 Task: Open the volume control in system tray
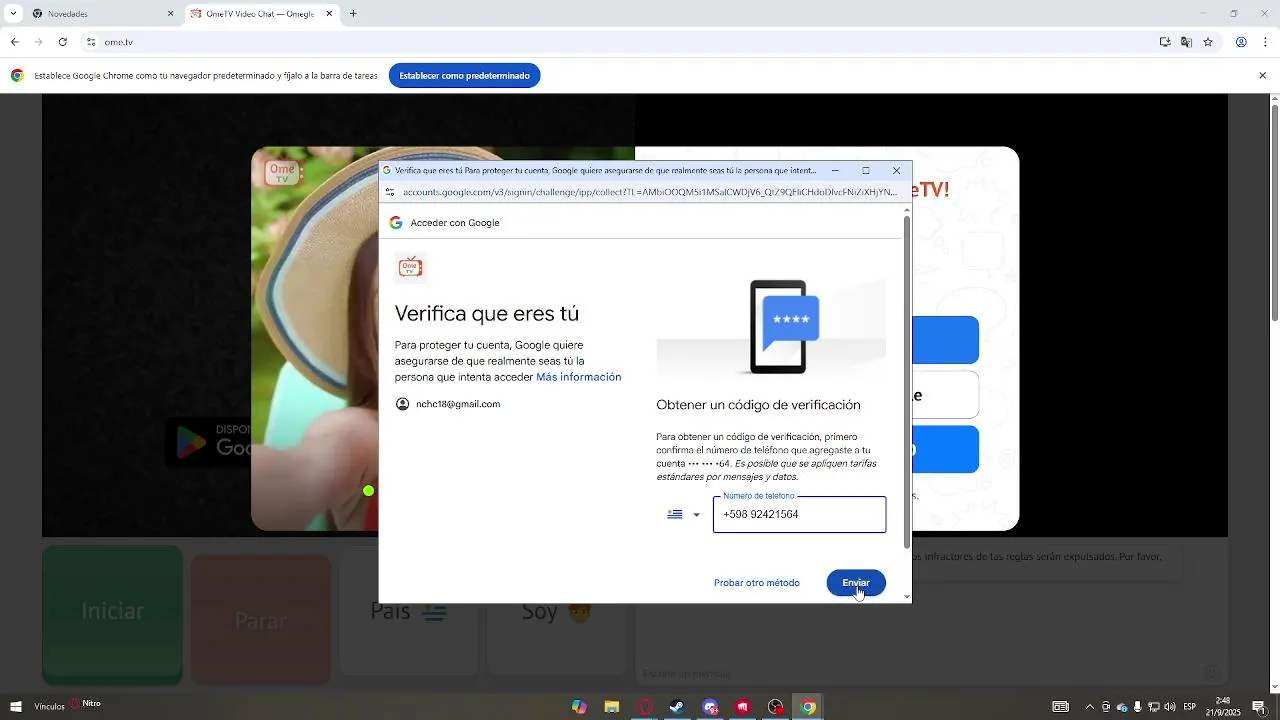pyautogui.click(x=1170, y=707)
